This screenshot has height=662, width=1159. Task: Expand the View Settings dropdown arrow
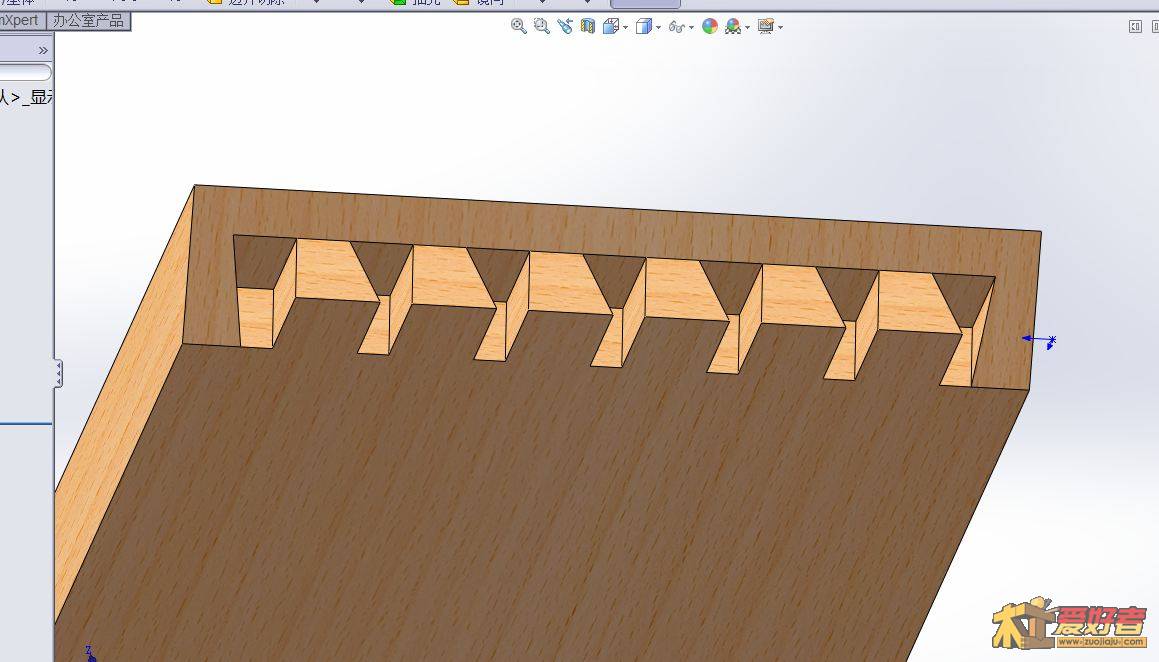(x=781, y=27)
